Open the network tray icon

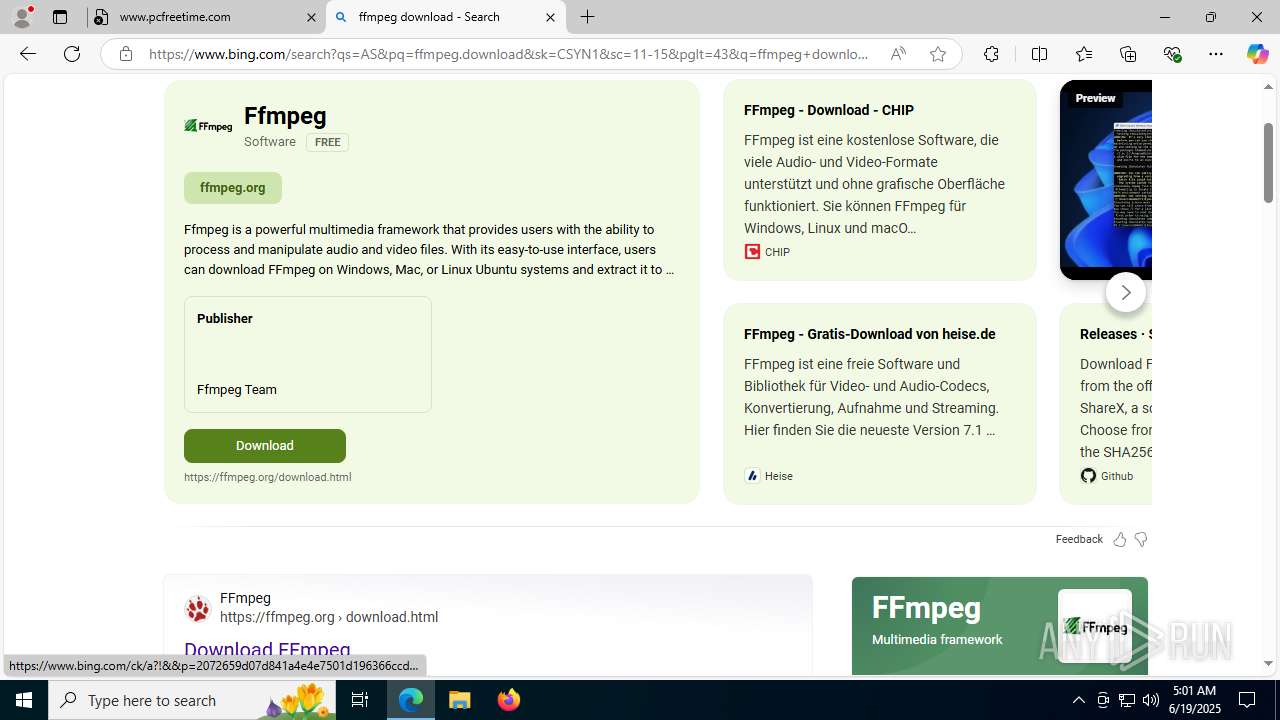pyautogui.click(x=1127, y=700)
